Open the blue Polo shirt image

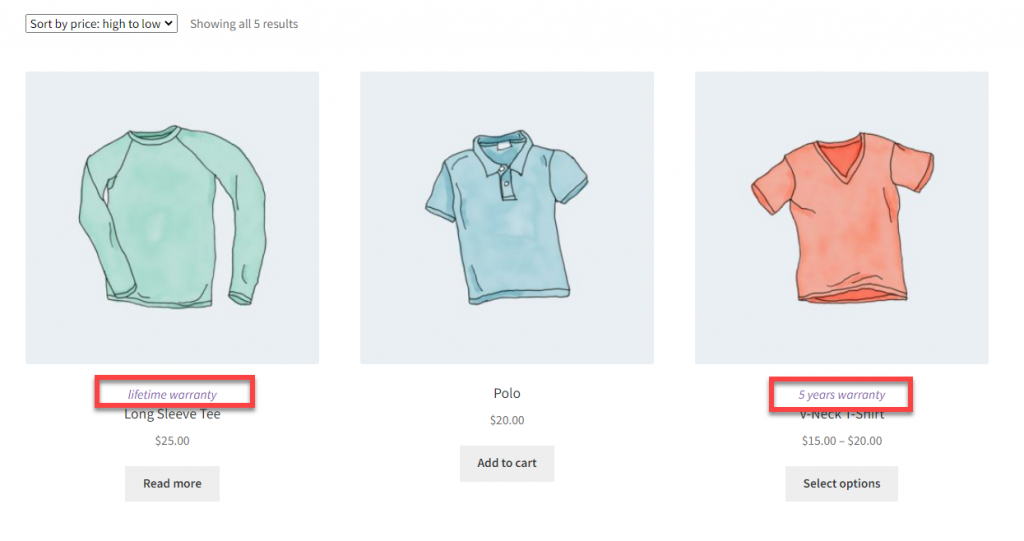point(507,218)
